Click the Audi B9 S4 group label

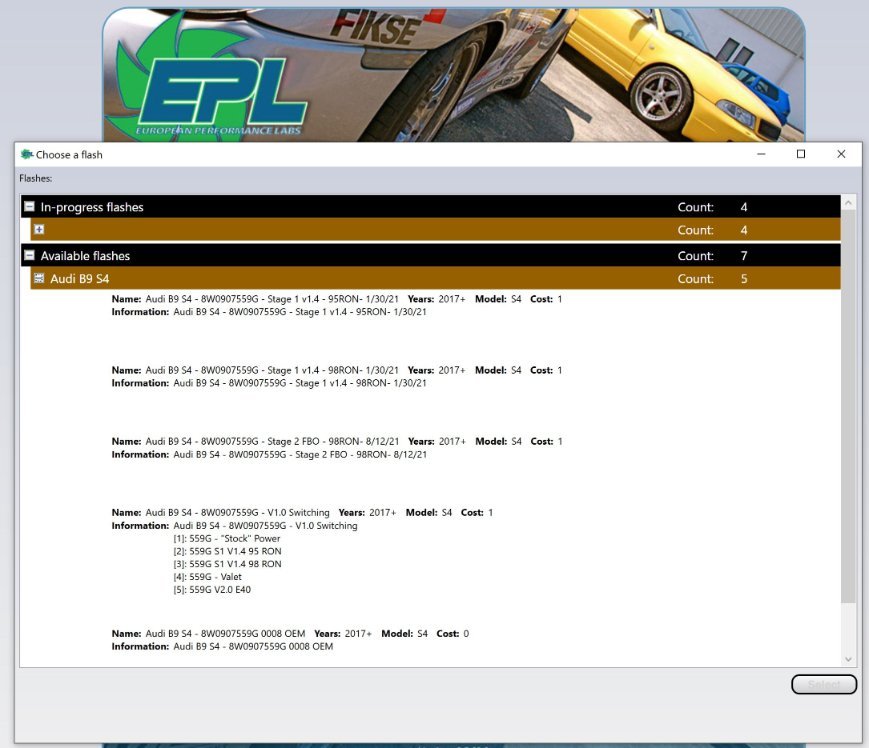[80, 279]
